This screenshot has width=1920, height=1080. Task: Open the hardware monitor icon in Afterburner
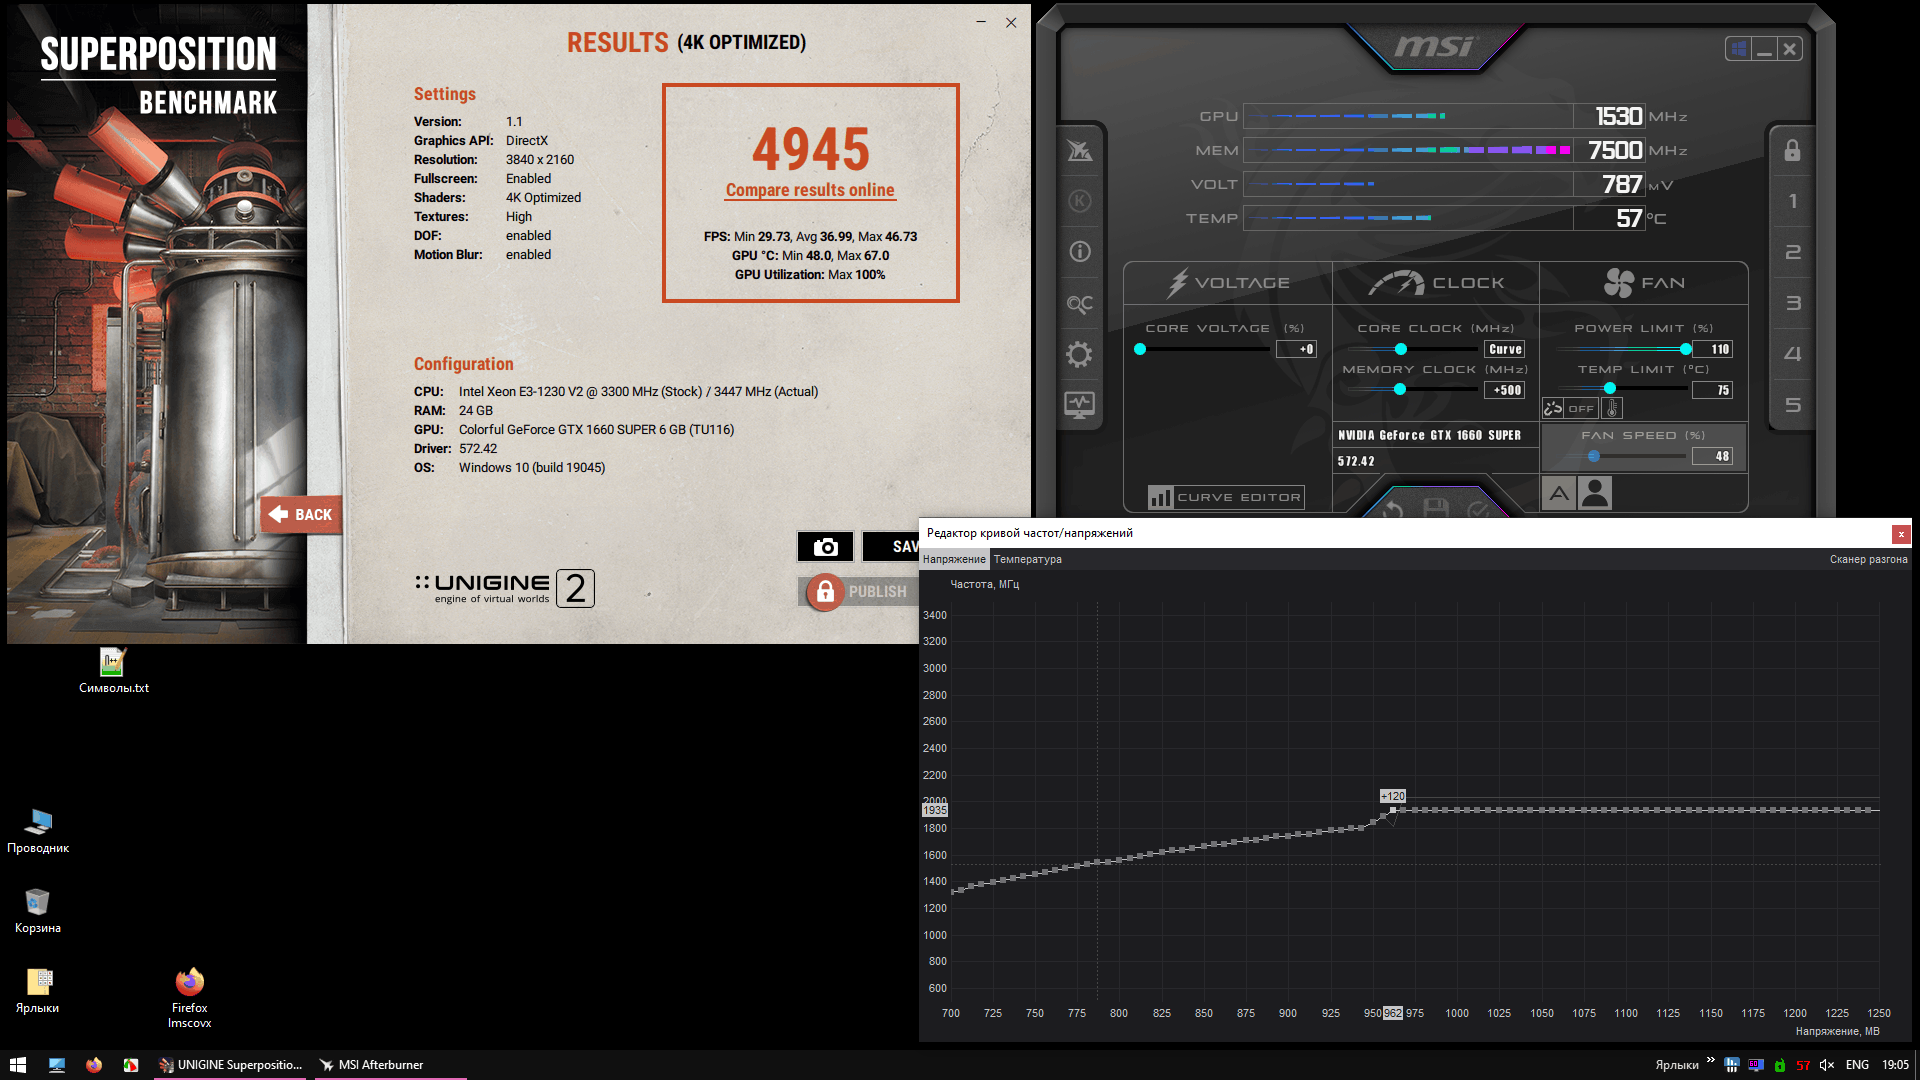coord(1080,405)
